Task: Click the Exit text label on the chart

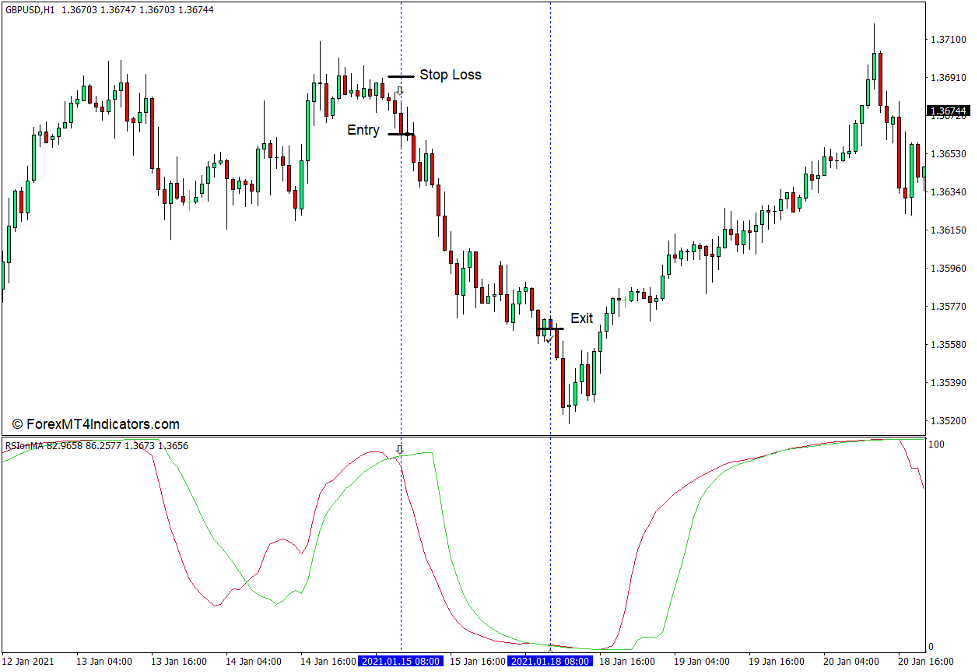Action: point(581,318)
